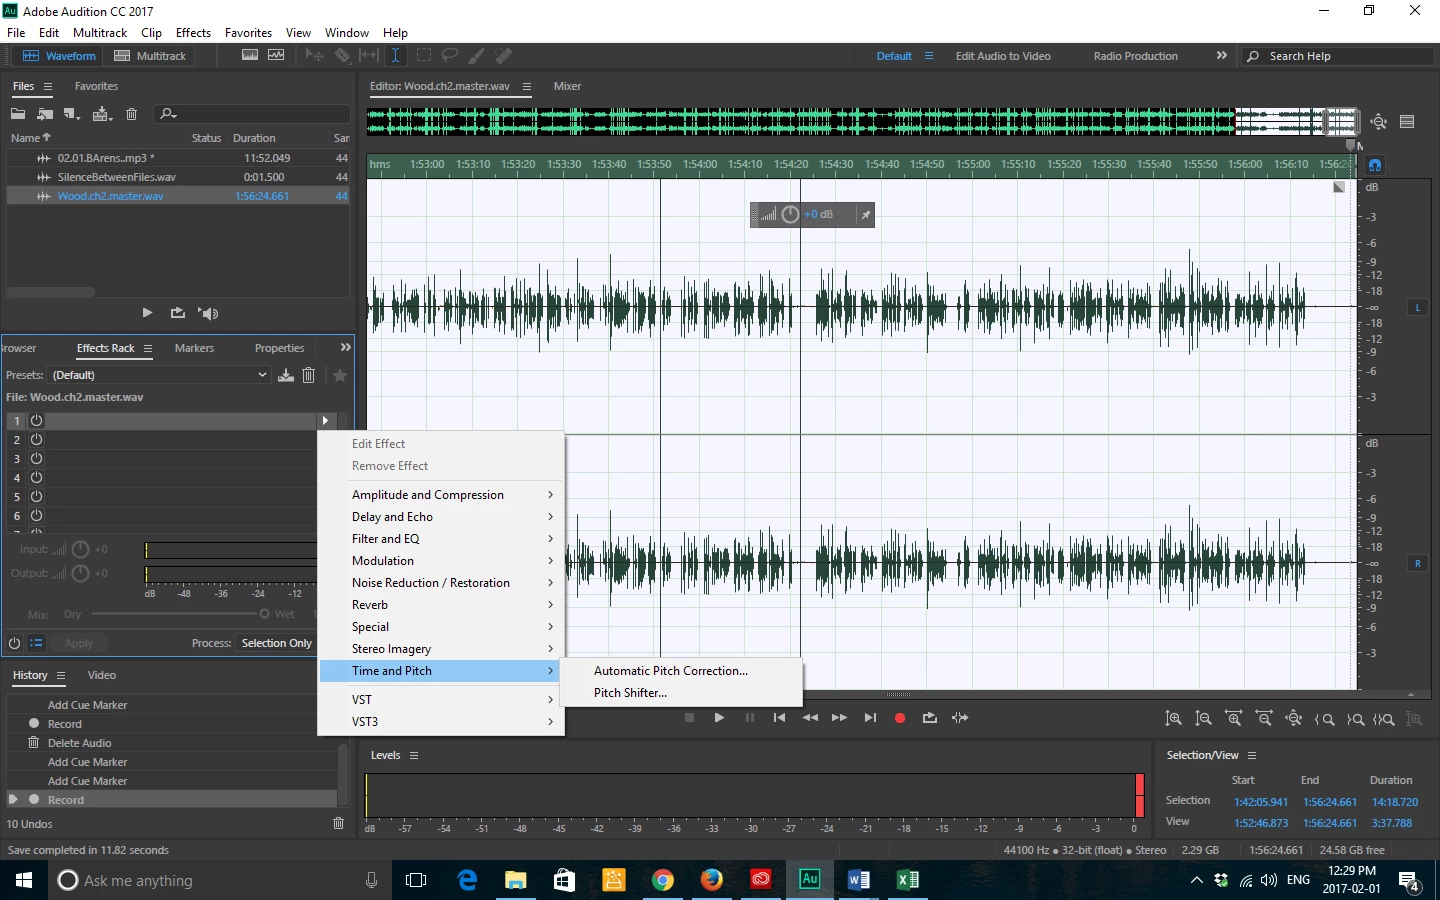Save the effects rack preset

coord(286,375)
